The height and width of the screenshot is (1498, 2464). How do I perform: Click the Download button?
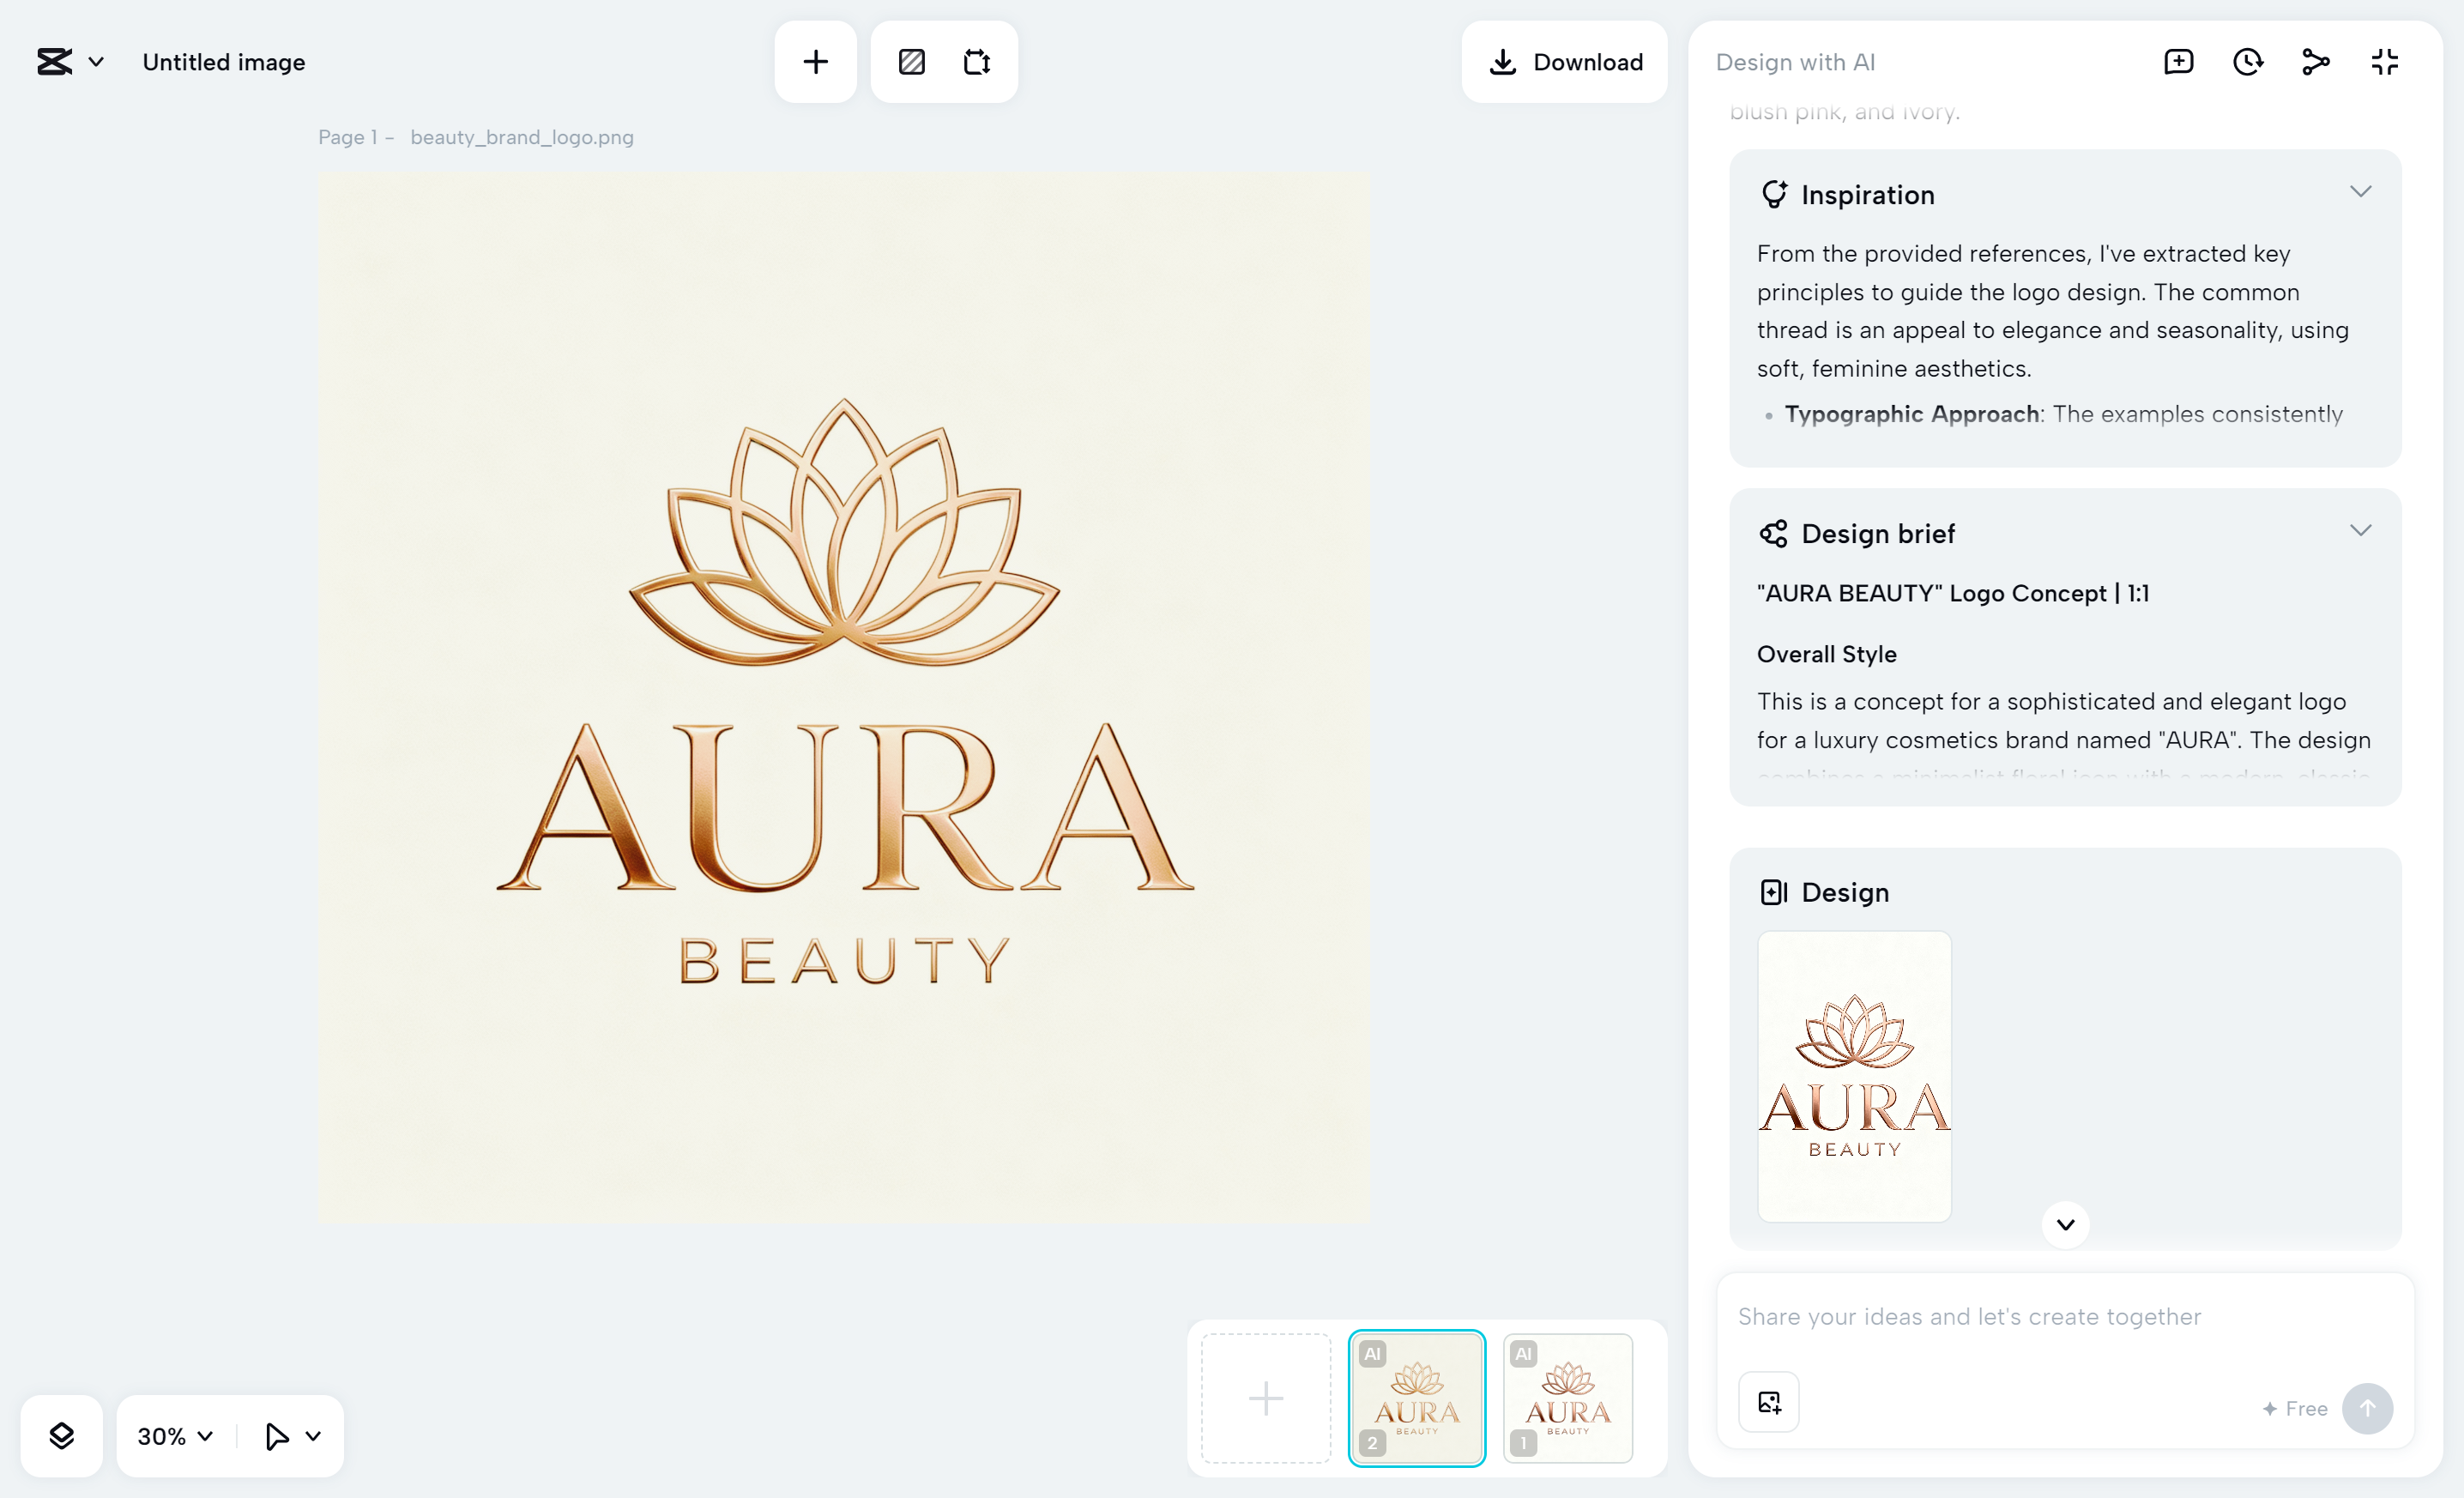(x=1564, y=62)
